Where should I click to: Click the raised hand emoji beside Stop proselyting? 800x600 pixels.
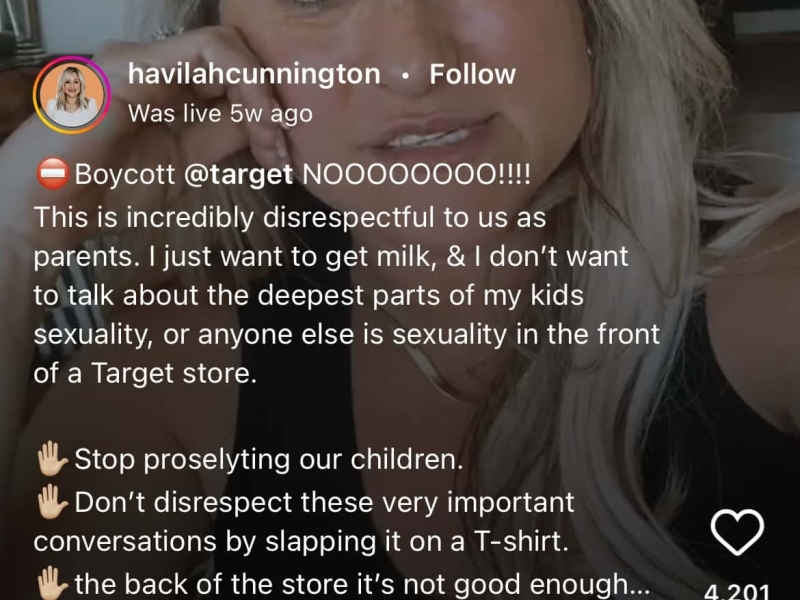click(x=52, y=459)
